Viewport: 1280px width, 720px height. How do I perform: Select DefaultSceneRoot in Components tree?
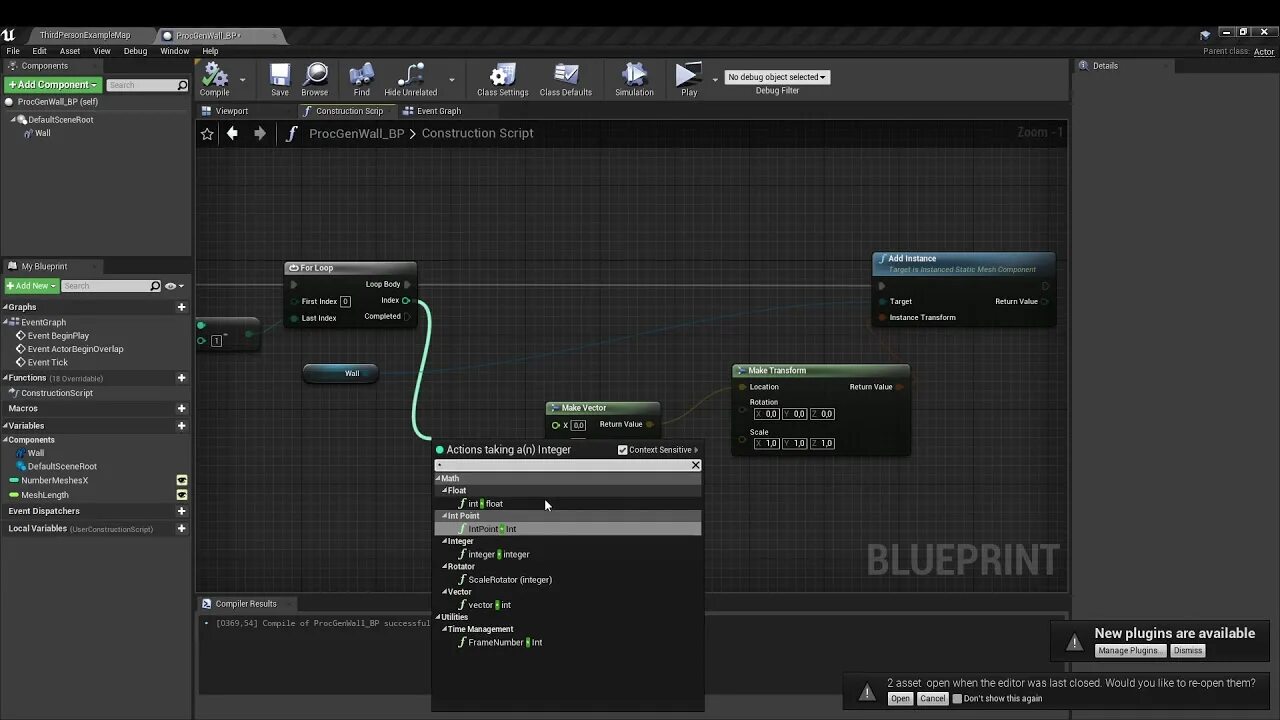60,119
